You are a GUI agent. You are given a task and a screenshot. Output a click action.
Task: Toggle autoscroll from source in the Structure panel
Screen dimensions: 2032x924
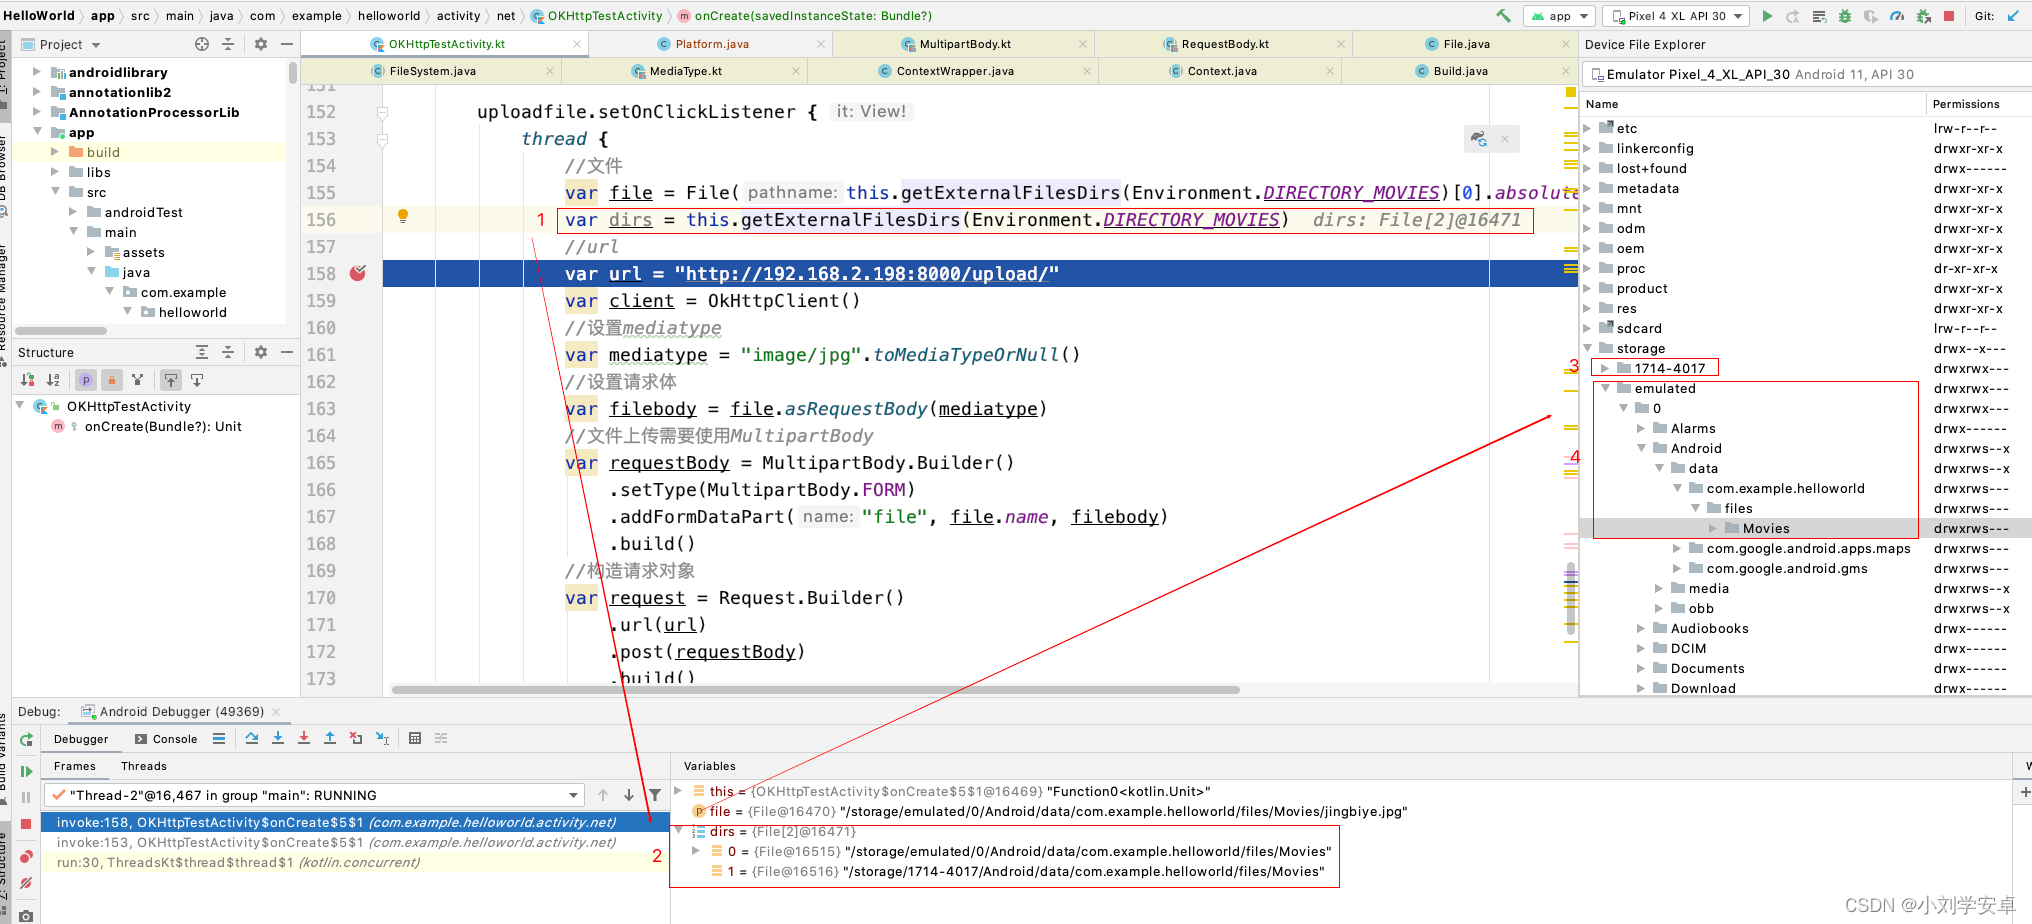(x=197, y=380)
